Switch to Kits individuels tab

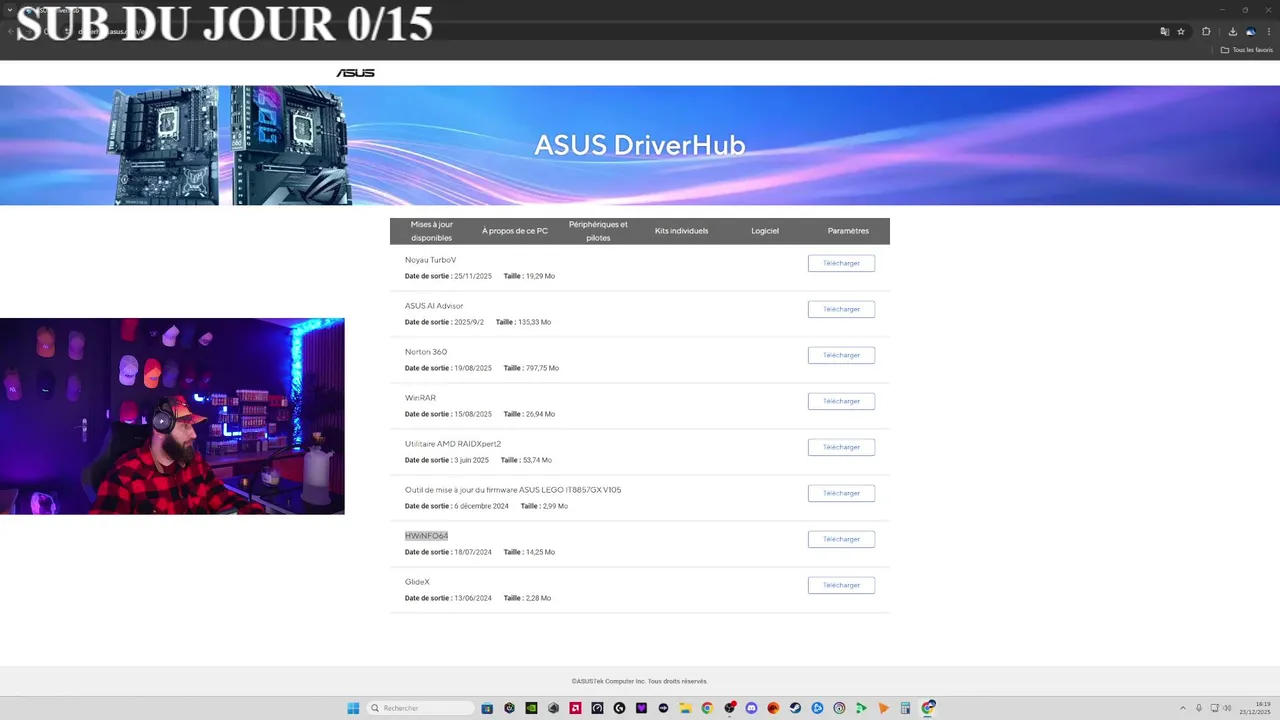pyautogui.click(x=681, y=231)
